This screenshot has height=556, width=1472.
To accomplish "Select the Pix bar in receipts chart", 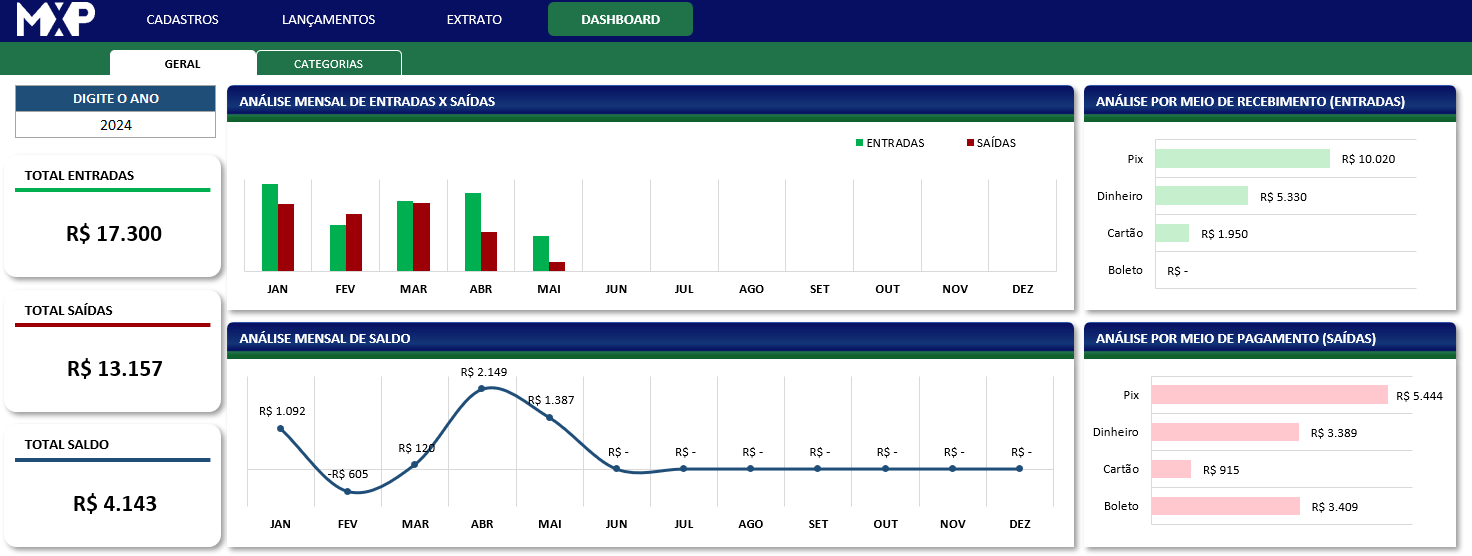I will [x=1242, y=158].
